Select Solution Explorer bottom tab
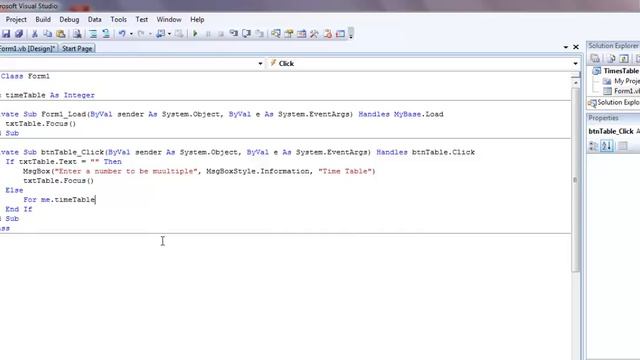Image resolution: width=640 pixels, height=360 pixels. (x=613, y=103)
